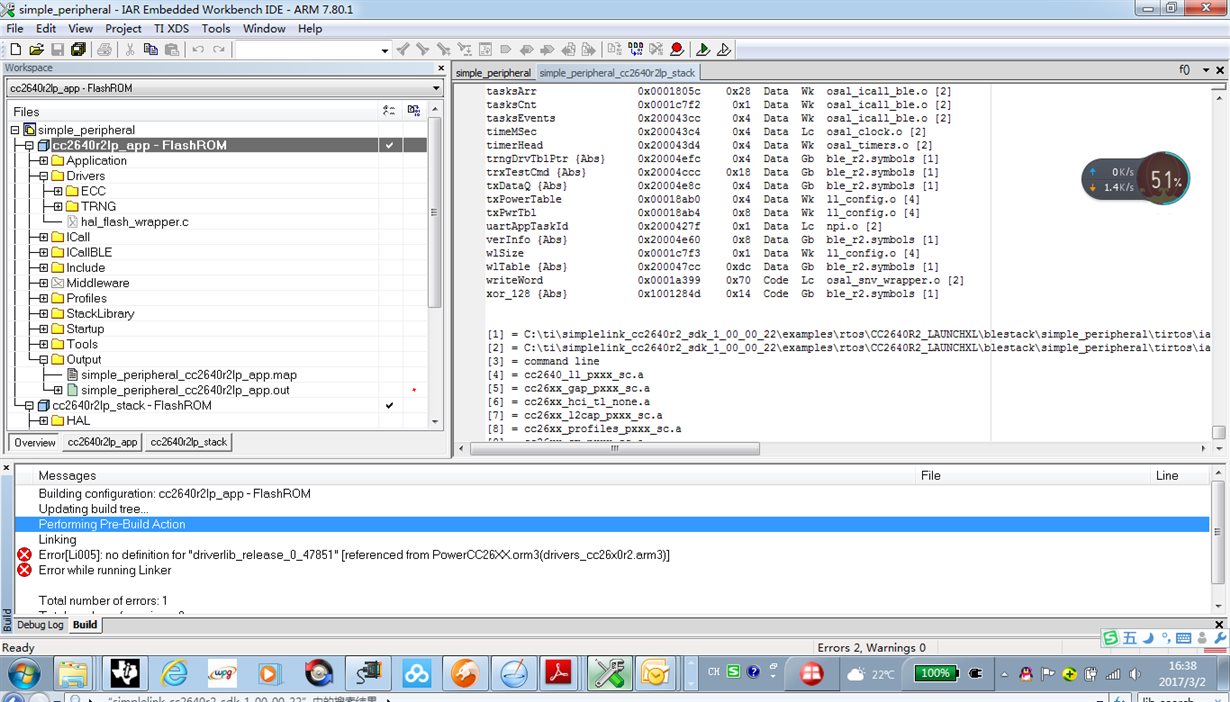The image size is (1230, 702).
Task: Open the Project menu
Action: (123, 28)
